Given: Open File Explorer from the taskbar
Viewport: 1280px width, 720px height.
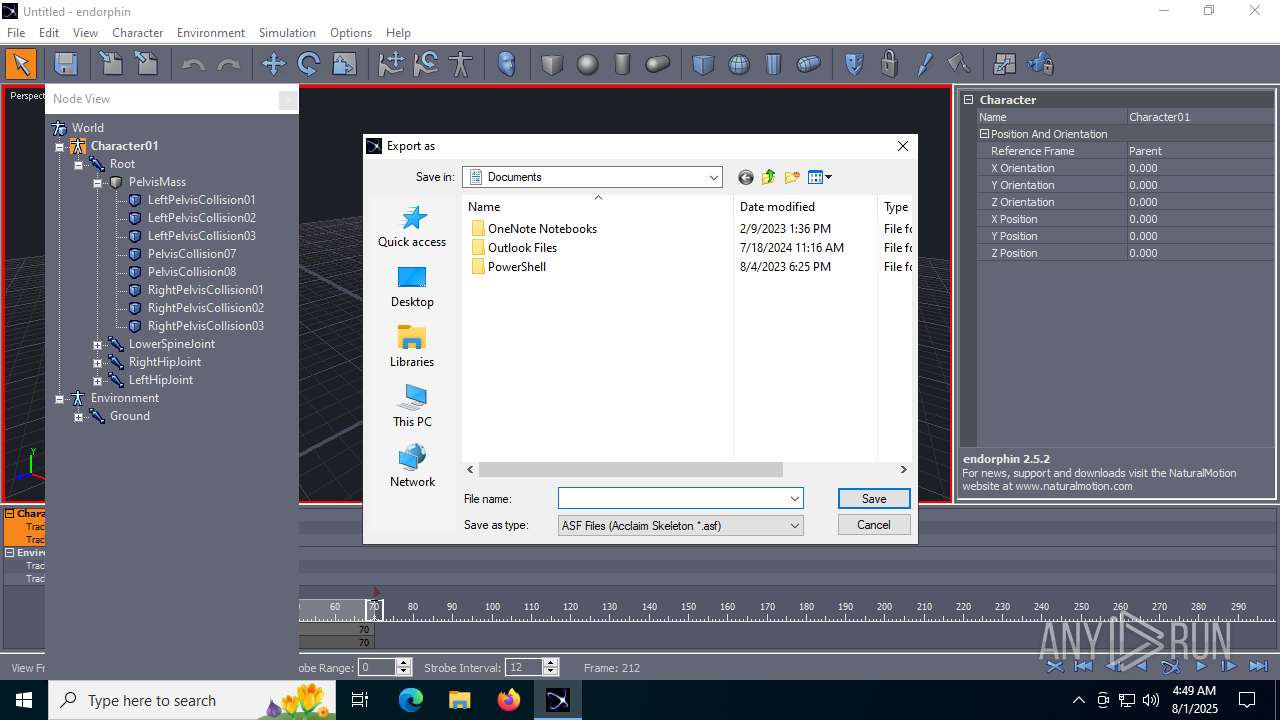Looking at the screenshot, I should pos(460,700).
